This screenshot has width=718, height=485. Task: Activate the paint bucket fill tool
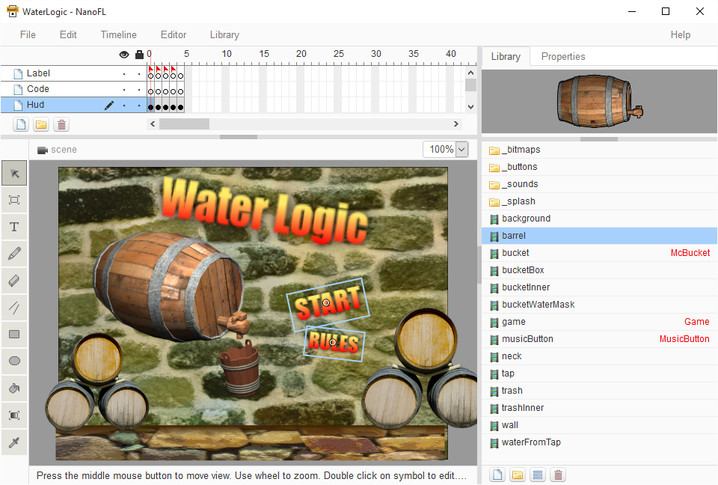click(x=14, y=388)
